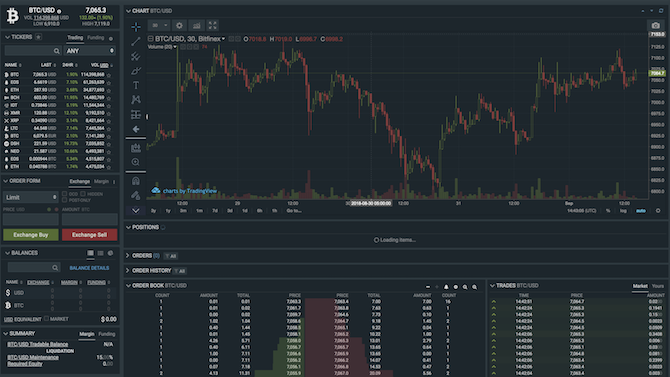This screenshot has width=670, height=377.
Task: Click the last order book zoom icon
Action: point(474,287)
